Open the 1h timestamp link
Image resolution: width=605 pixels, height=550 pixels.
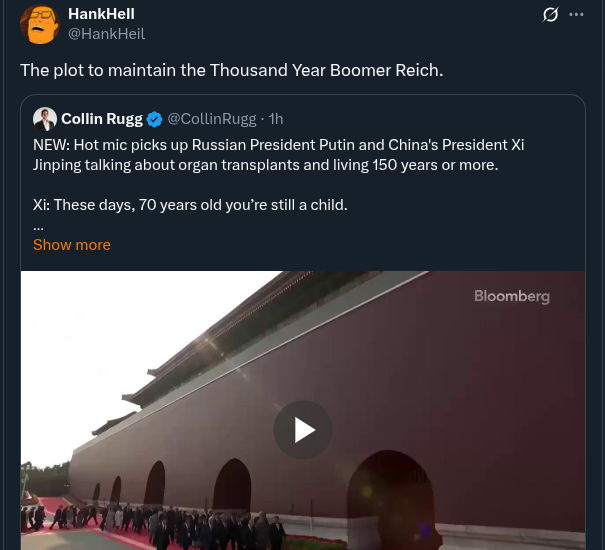276,119
